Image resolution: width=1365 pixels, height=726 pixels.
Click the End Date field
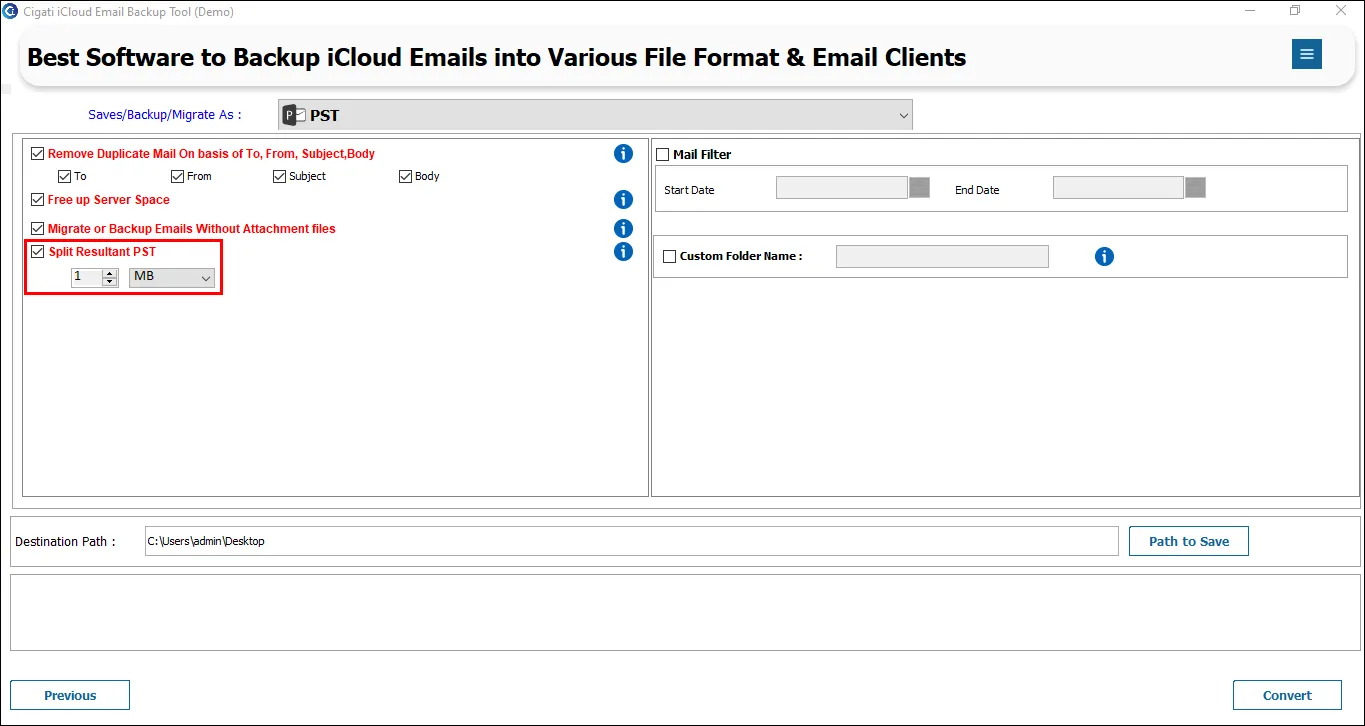click(x=1118, y=187)
